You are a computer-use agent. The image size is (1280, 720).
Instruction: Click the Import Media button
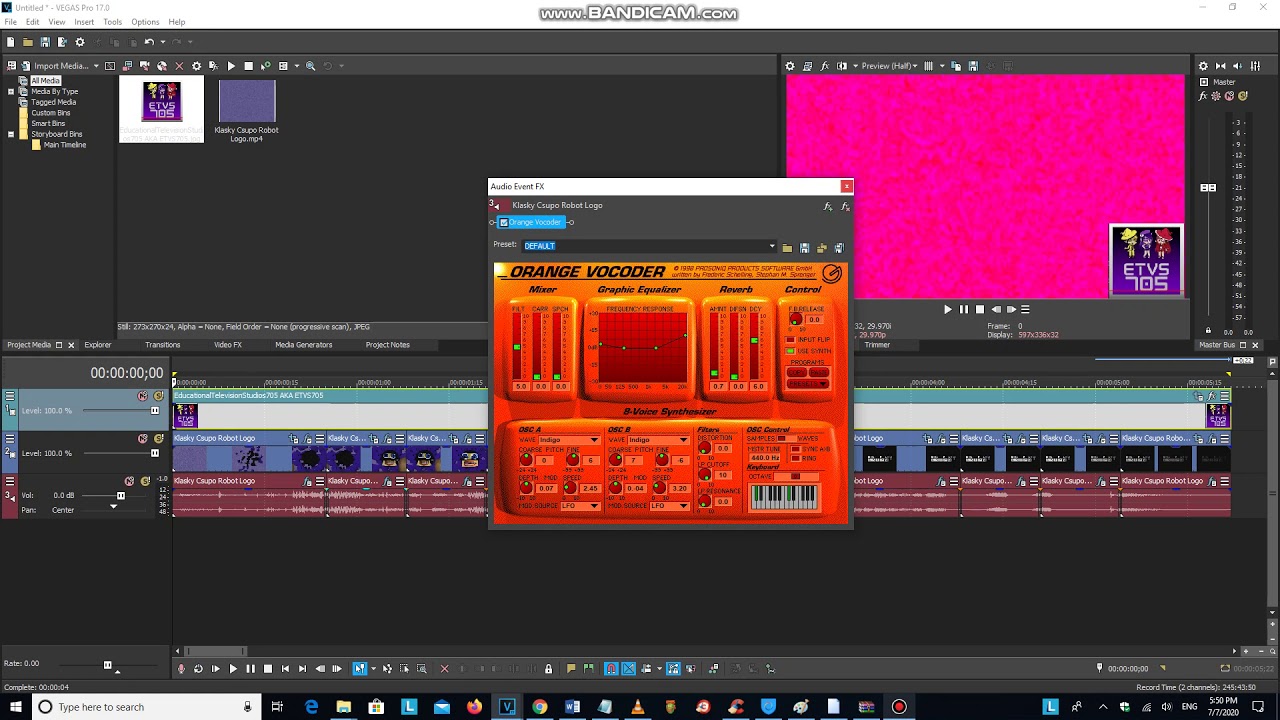pyautogui.click(x=54, y=66)
